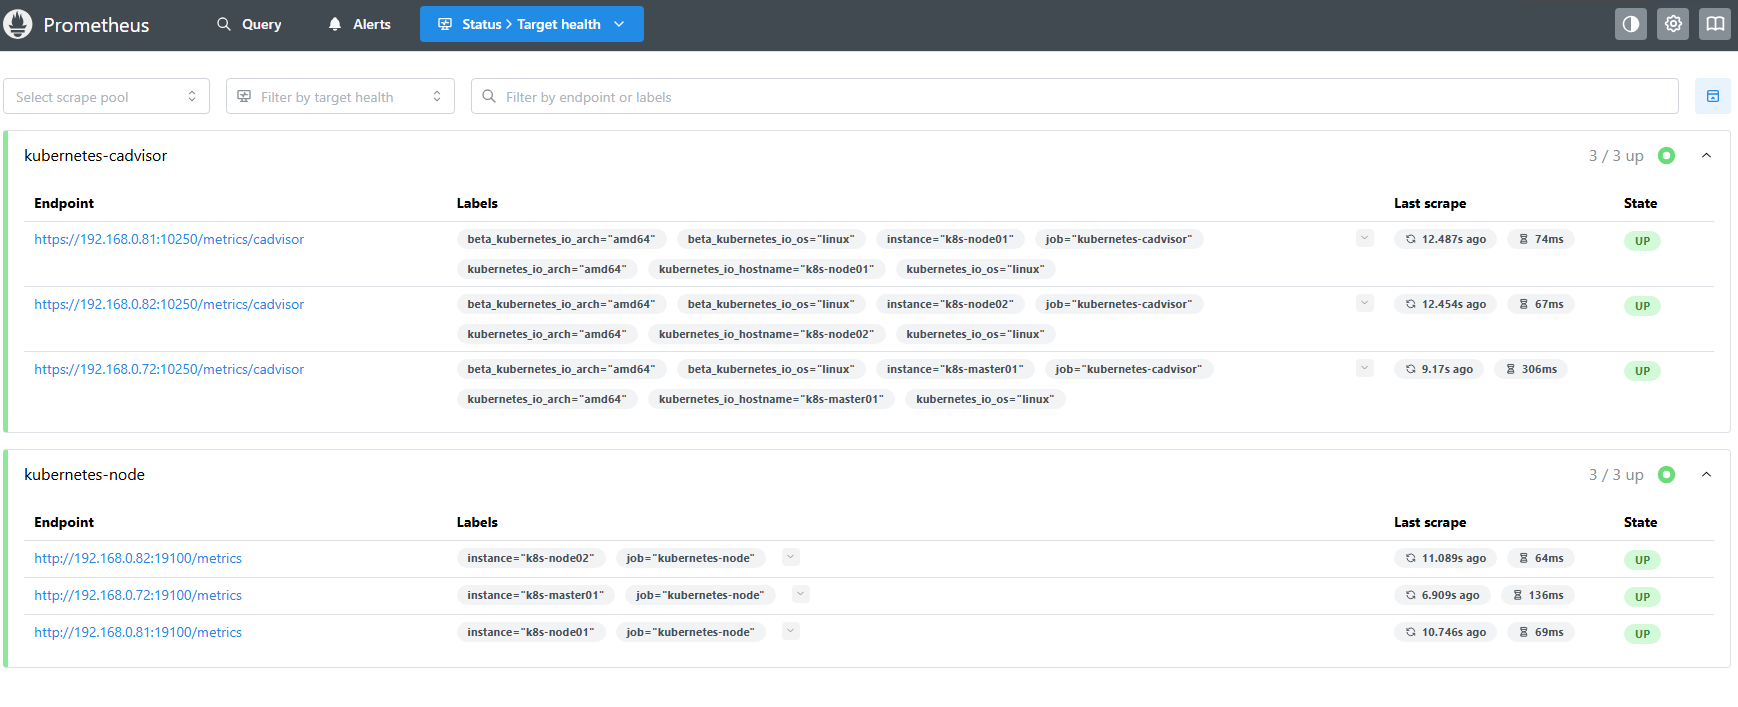Click UP state badge for 192.168.0.81 cadvisor
1738x707 pixels.
click(x=1642, y=241)
